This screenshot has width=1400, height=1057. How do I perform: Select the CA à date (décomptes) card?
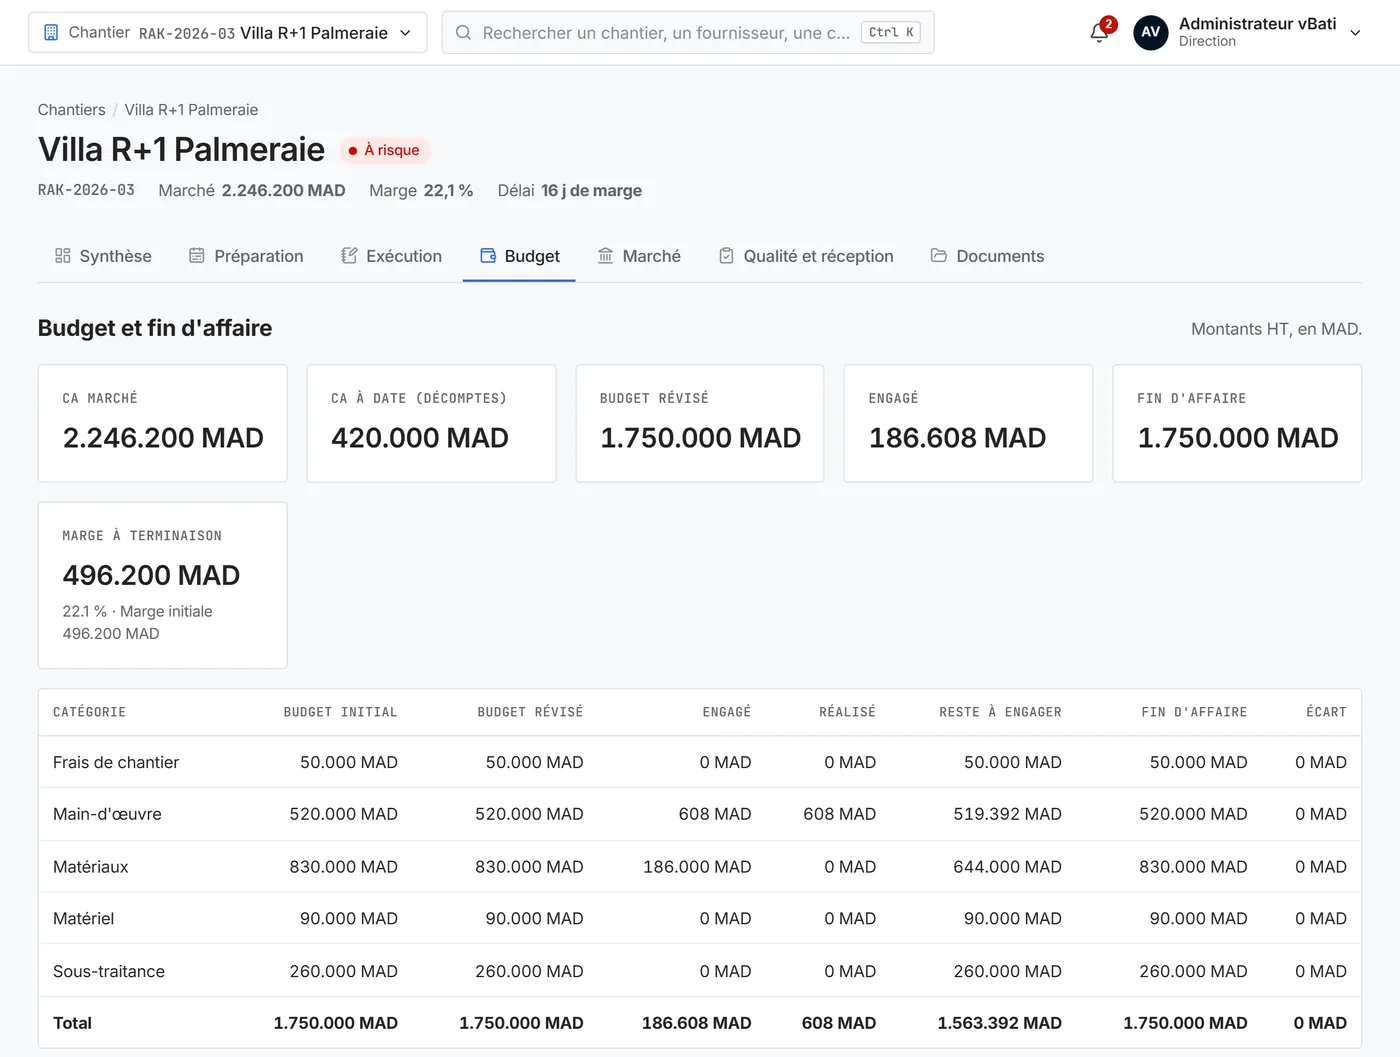coord(431,423)
